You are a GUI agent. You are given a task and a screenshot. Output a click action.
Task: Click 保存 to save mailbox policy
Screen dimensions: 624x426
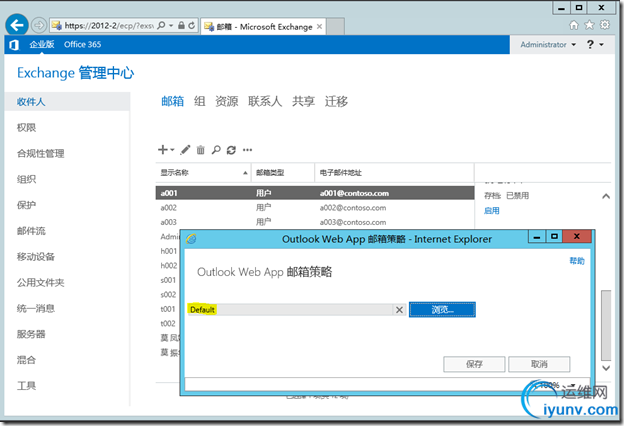tap(474, 364)
